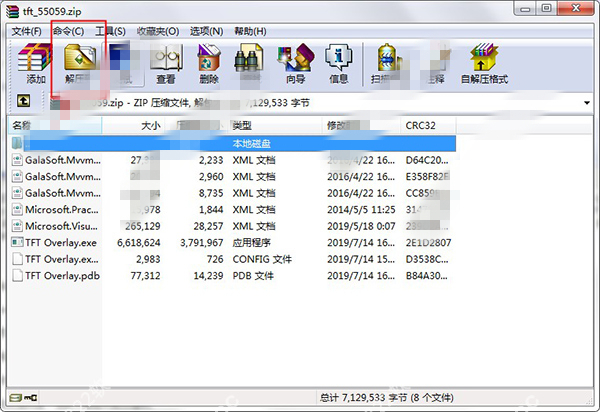Click the TFT Overlay.exe application file icon
Viewport: 600px width, 412px height.
pyautogui.click(x=17, y=242)
